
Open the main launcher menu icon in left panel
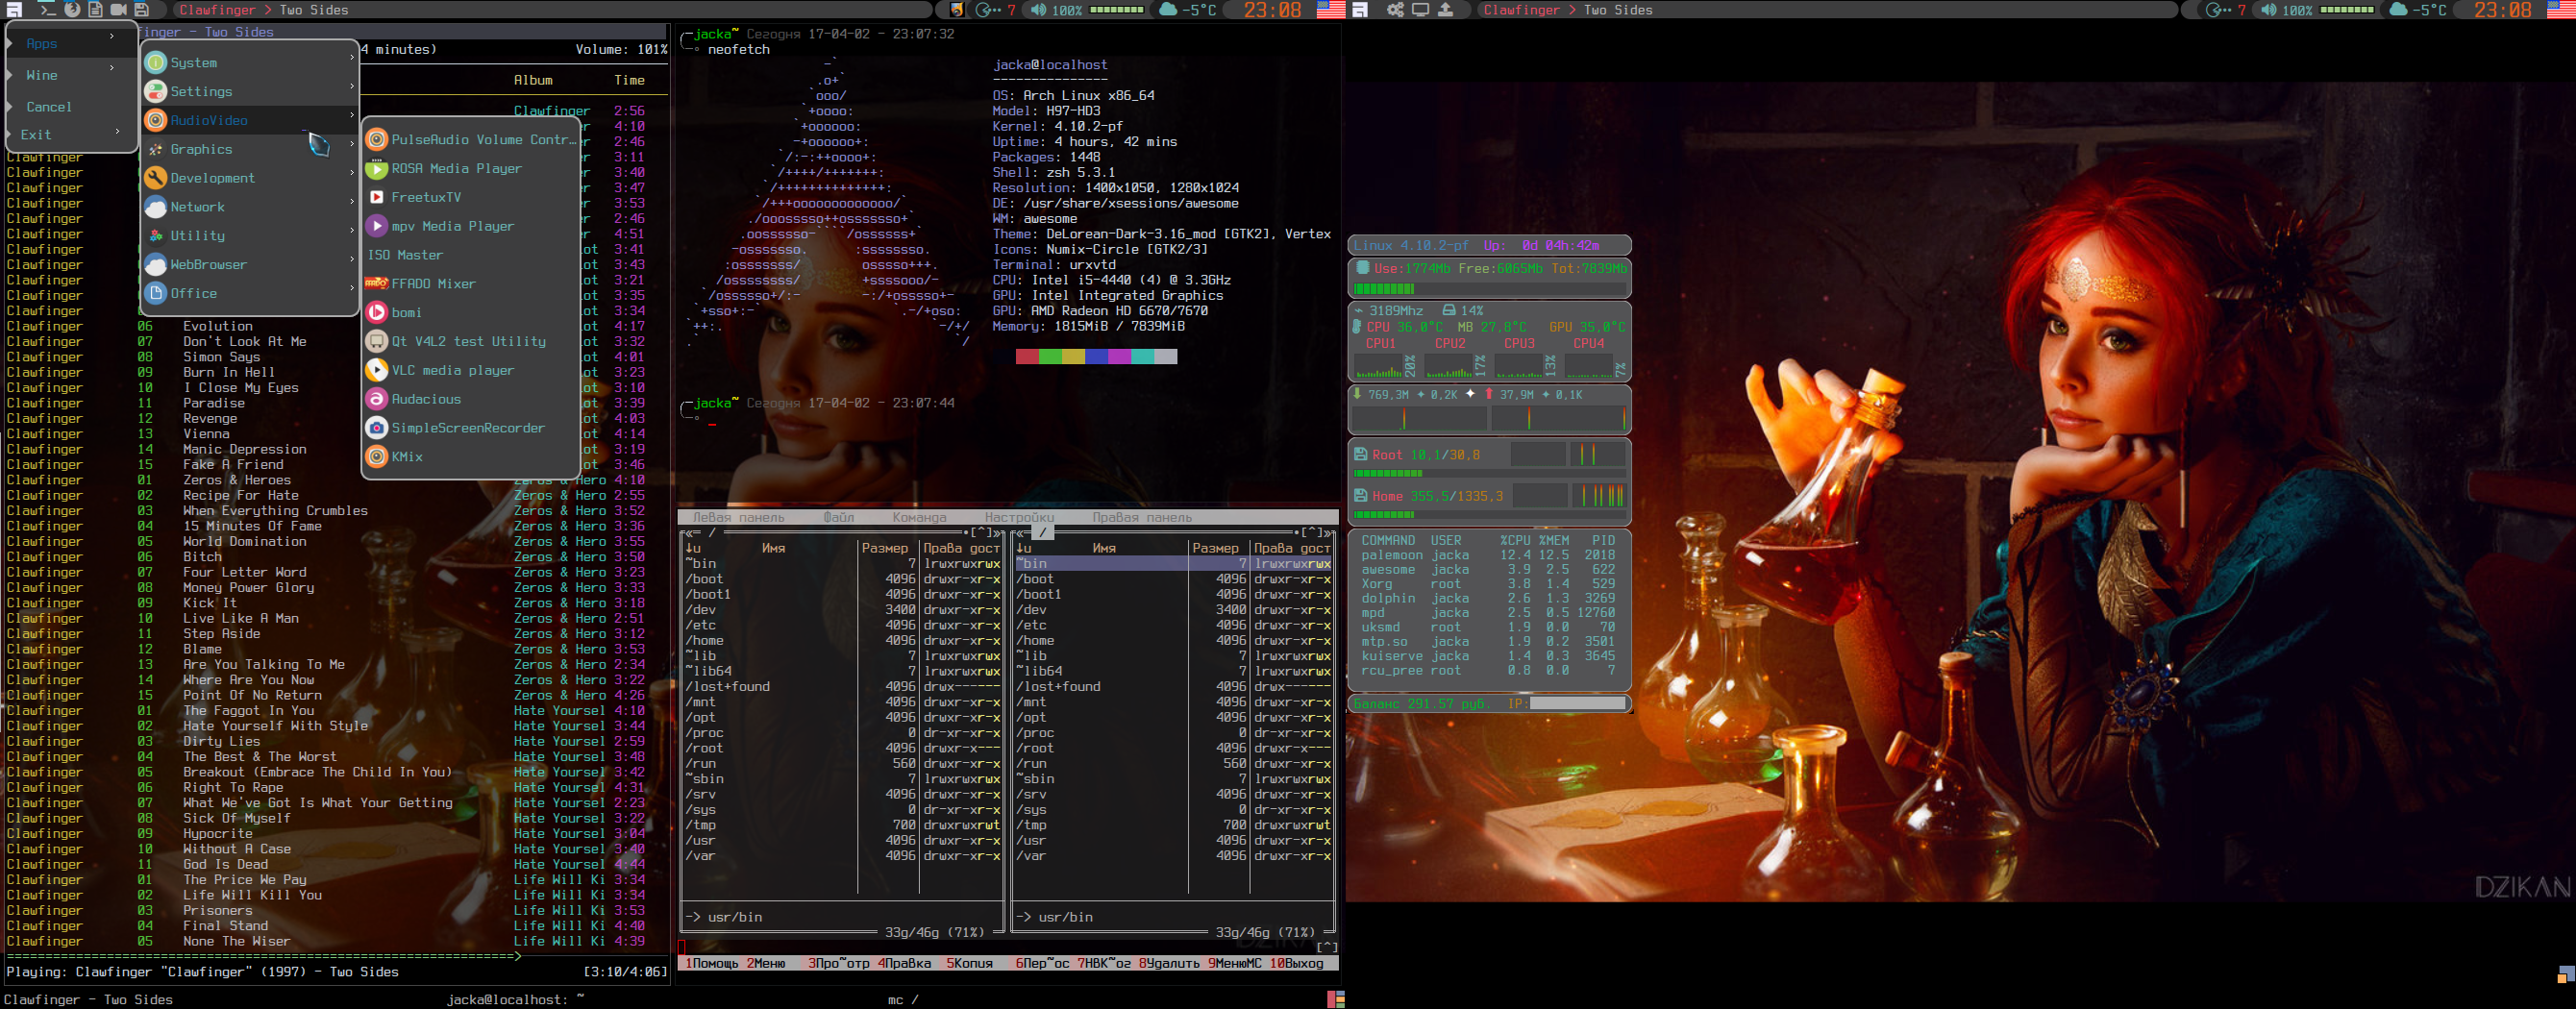(x=14, y=9)
